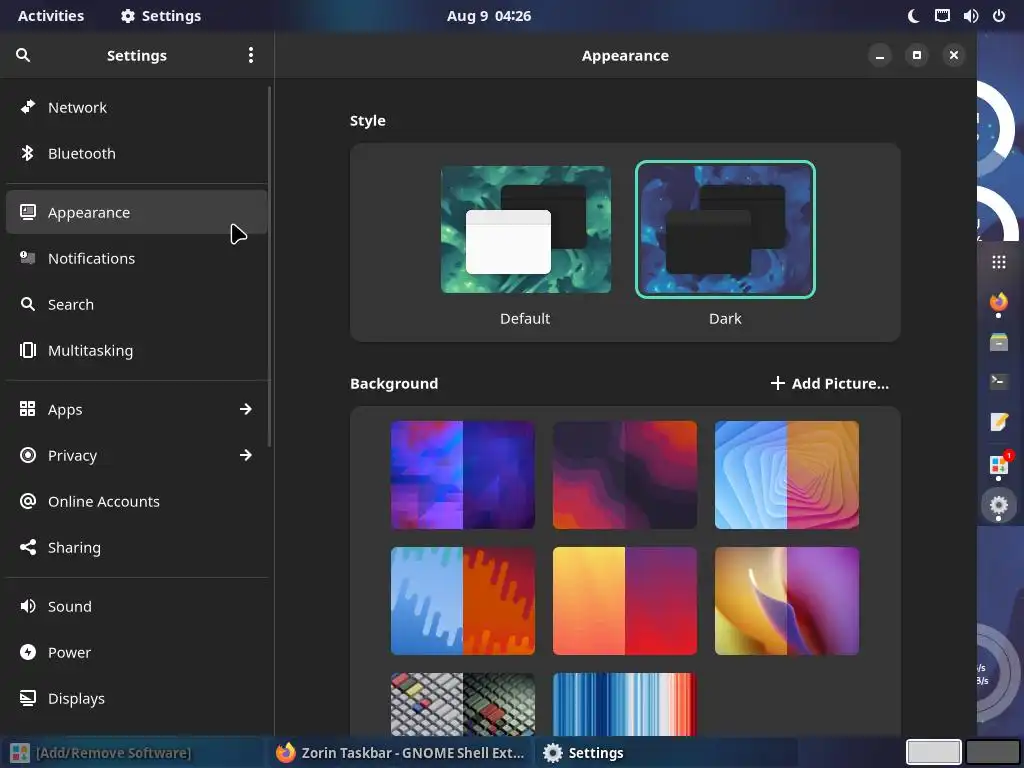
Task: Choose the blue-purple geometric wallpaper
Action: pyautogui.click(x=462, y=475)
